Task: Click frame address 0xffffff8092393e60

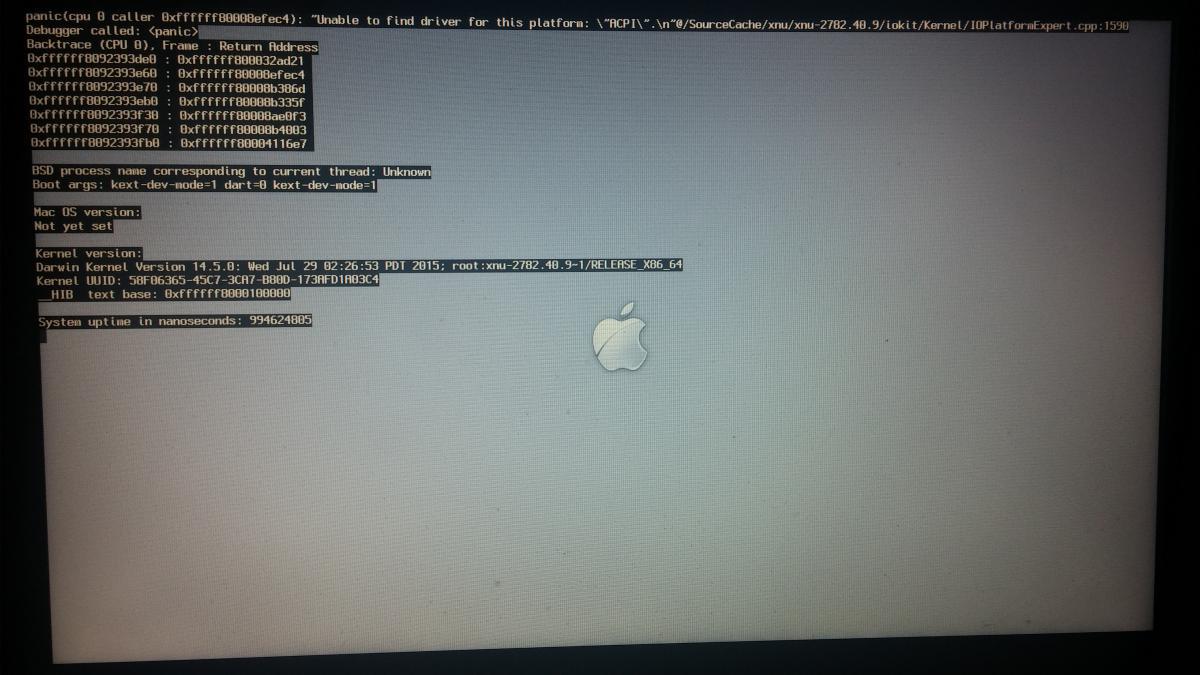Action: point(93,74)
